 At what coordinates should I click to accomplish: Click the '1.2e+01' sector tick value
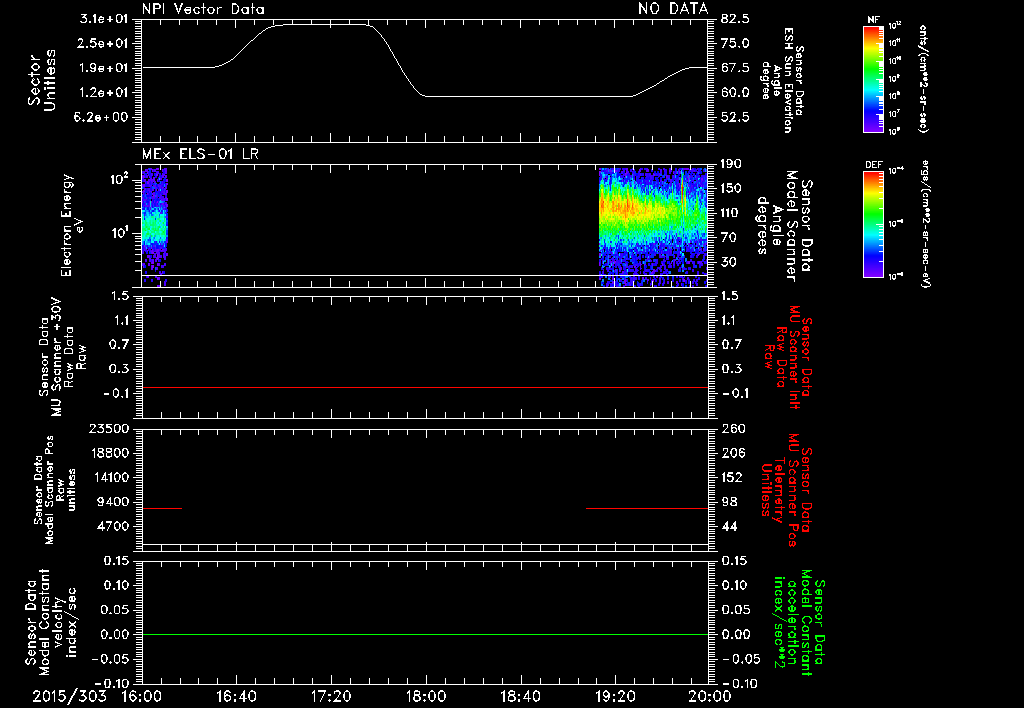pyautogui.click(x=104, y=93)
